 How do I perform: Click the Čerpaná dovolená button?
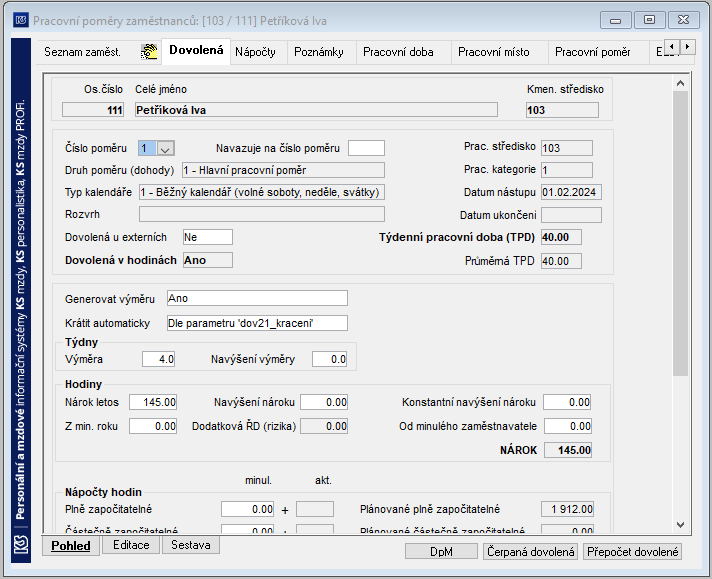click(531, 552)
